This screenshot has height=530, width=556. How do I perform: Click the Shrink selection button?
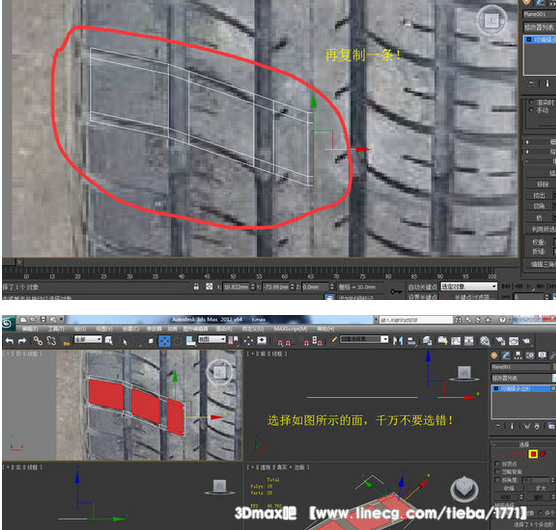(x=508, y=489)
